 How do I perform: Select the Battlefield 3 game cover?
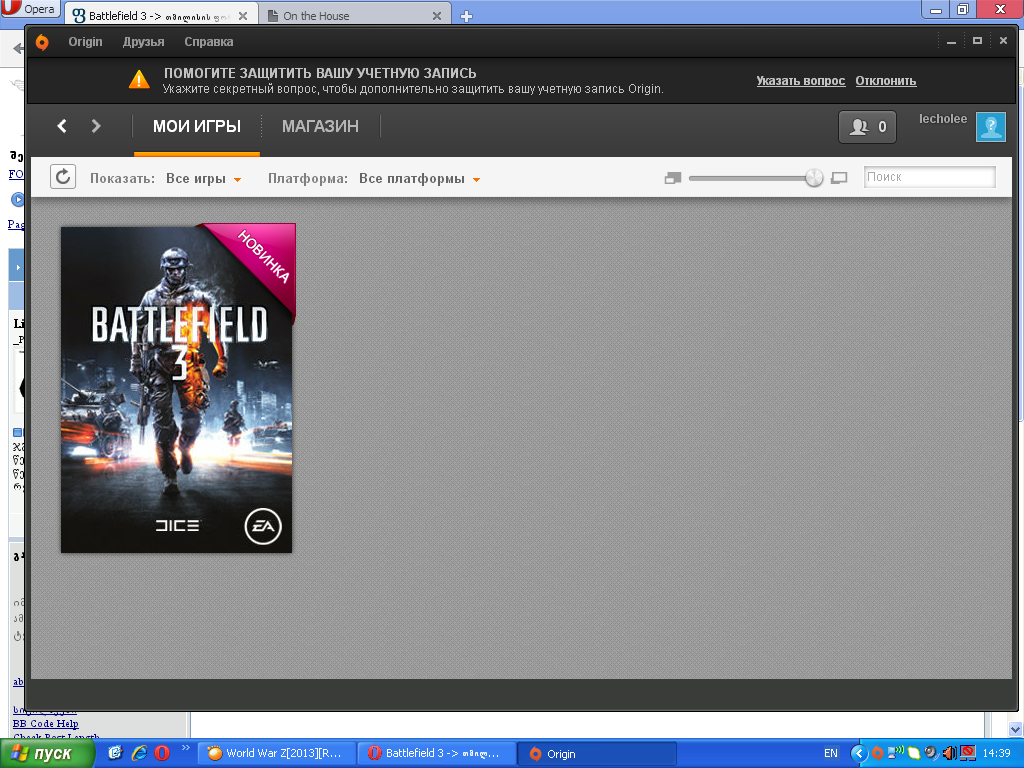click(177, 389)
